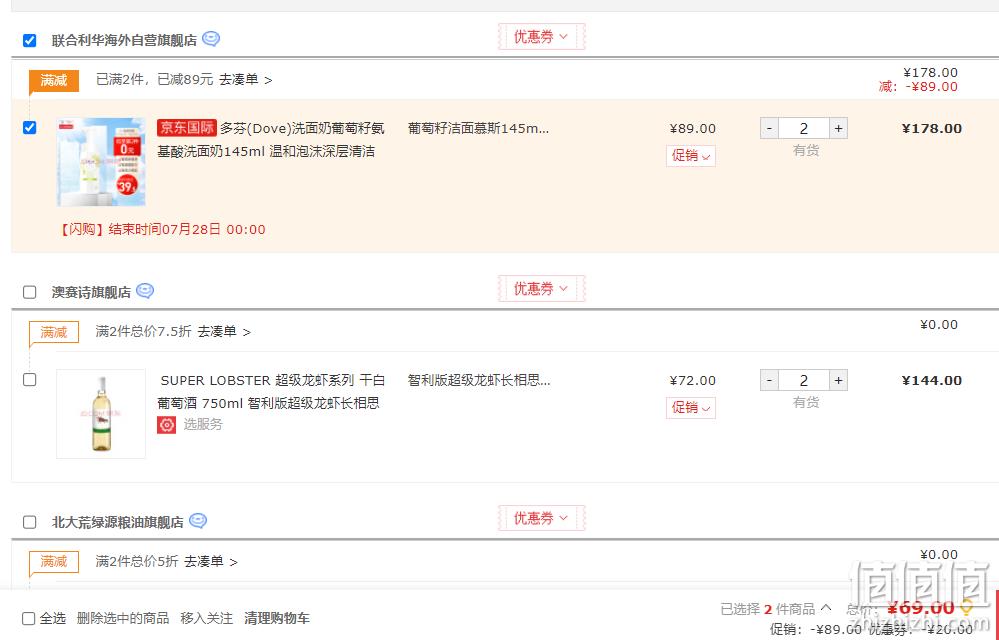Click the ¥144.00 subtotal text

pos(931,381)
